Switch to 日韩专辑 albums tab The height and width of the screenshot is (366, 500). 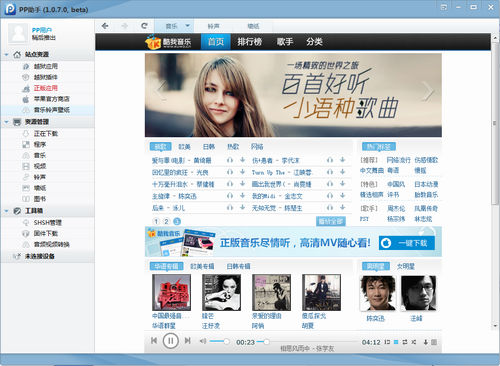coord(238,266)
